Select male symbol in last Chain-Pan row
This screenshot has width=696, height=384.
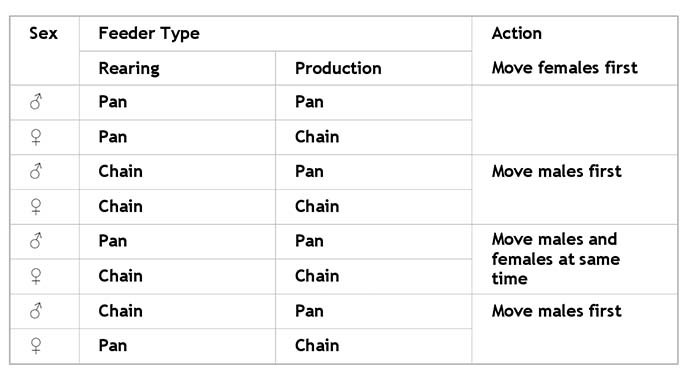click(36, 310)
